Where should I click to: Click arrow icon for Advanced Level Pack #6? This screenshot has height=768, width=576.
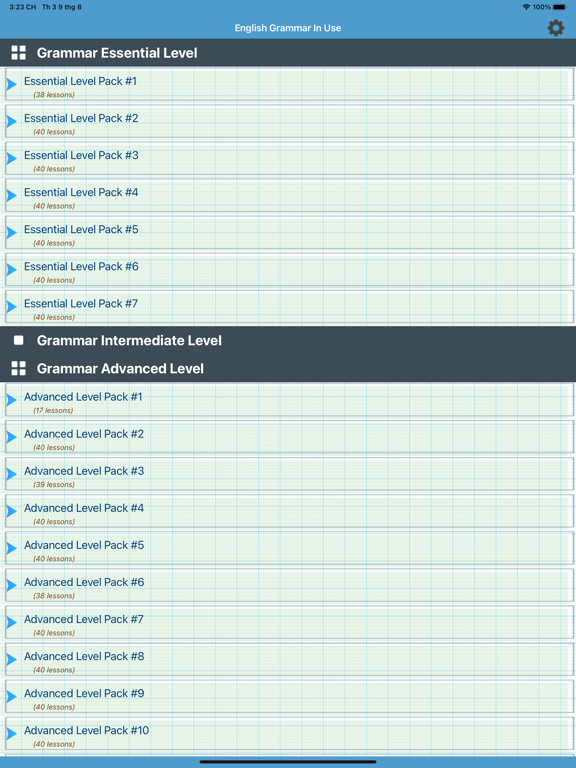(x=11, y=585)
